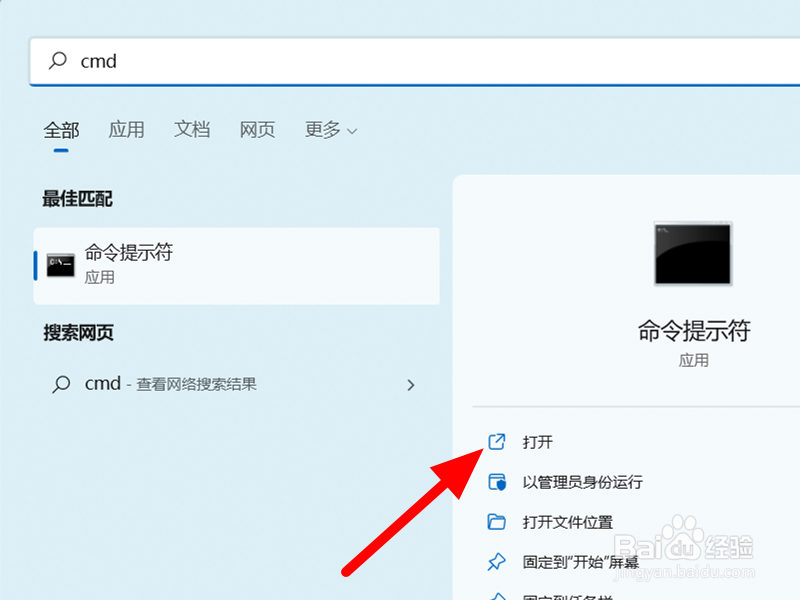Select the open icon beside 打开
This screenshot has width=800, height=600.
tap(497, 441)
